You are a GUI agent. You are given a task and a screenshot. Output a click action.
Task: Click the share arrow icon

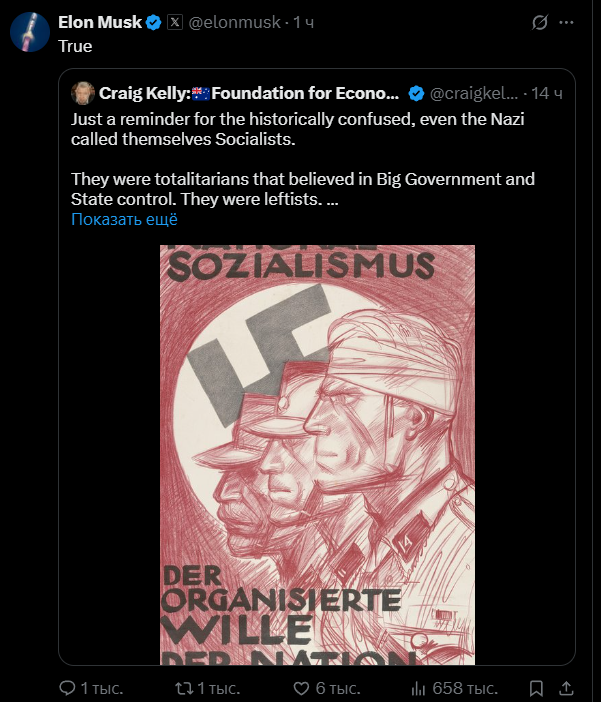(567, 688)
